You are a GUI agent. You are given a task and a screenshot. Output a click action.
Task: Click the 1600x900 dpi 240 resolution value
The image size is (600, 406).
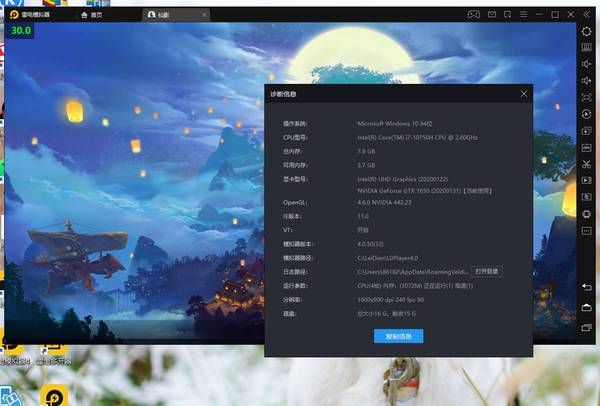(391, 300)
